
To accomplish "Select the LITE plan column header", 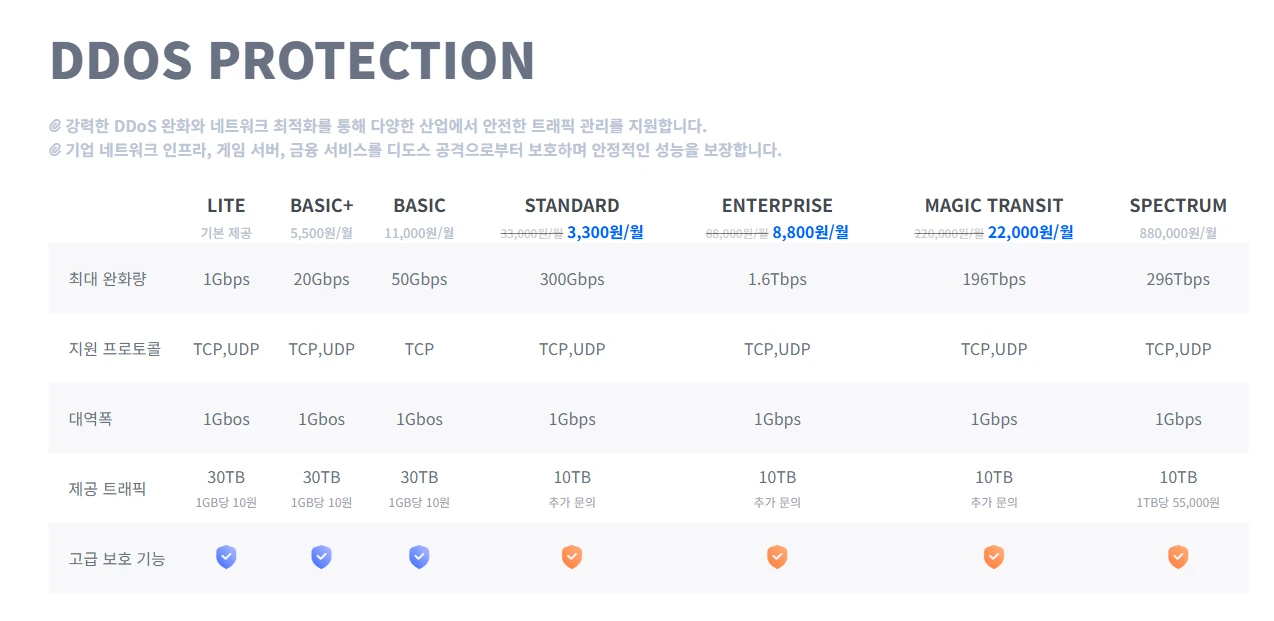I will pos(226,206).
